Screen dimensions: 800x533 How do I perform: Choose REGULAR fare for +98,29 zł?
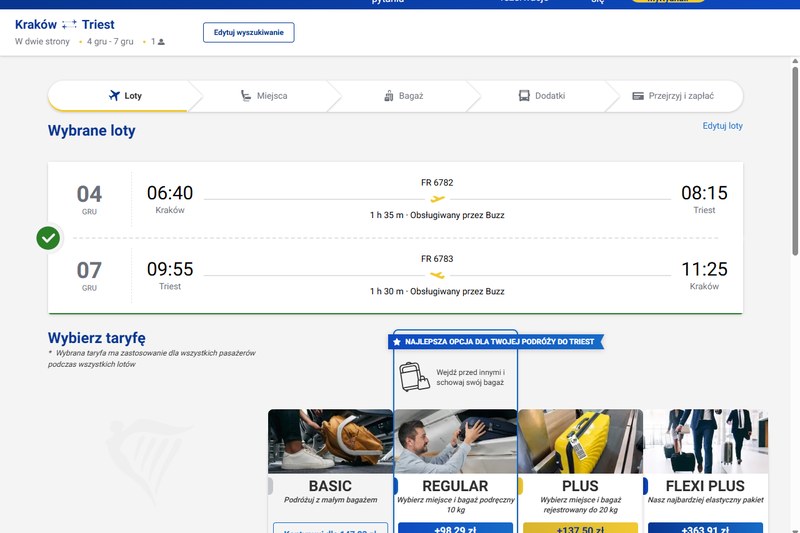point(455,528)
